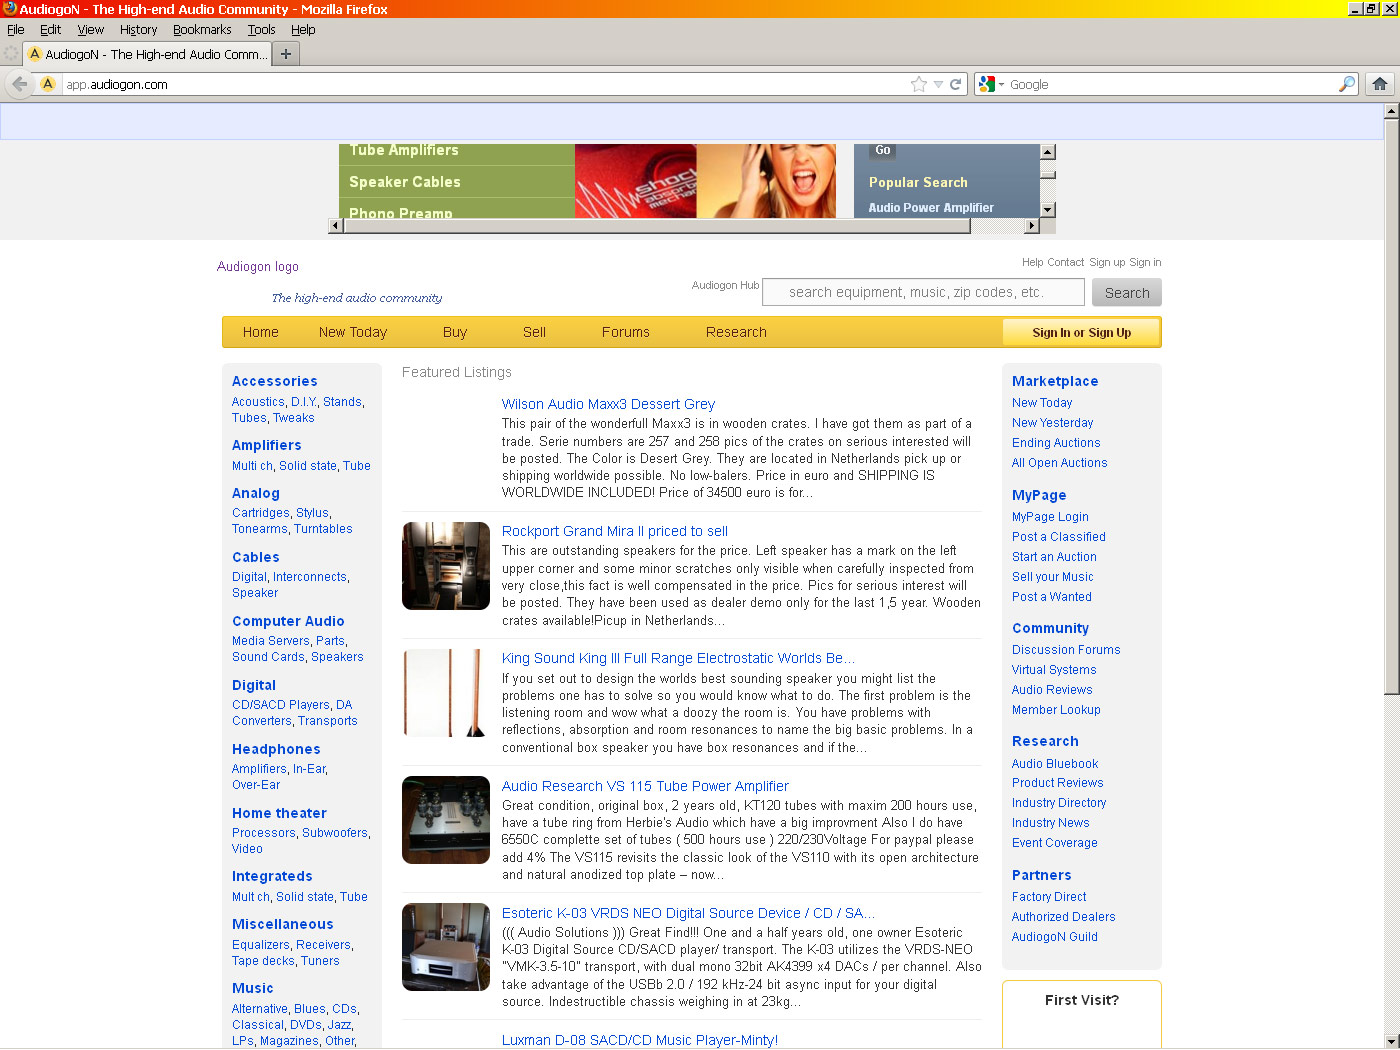The image size is (1400, 1050).
Task: Click the browser back arrow button
Action: coord(19,84)
